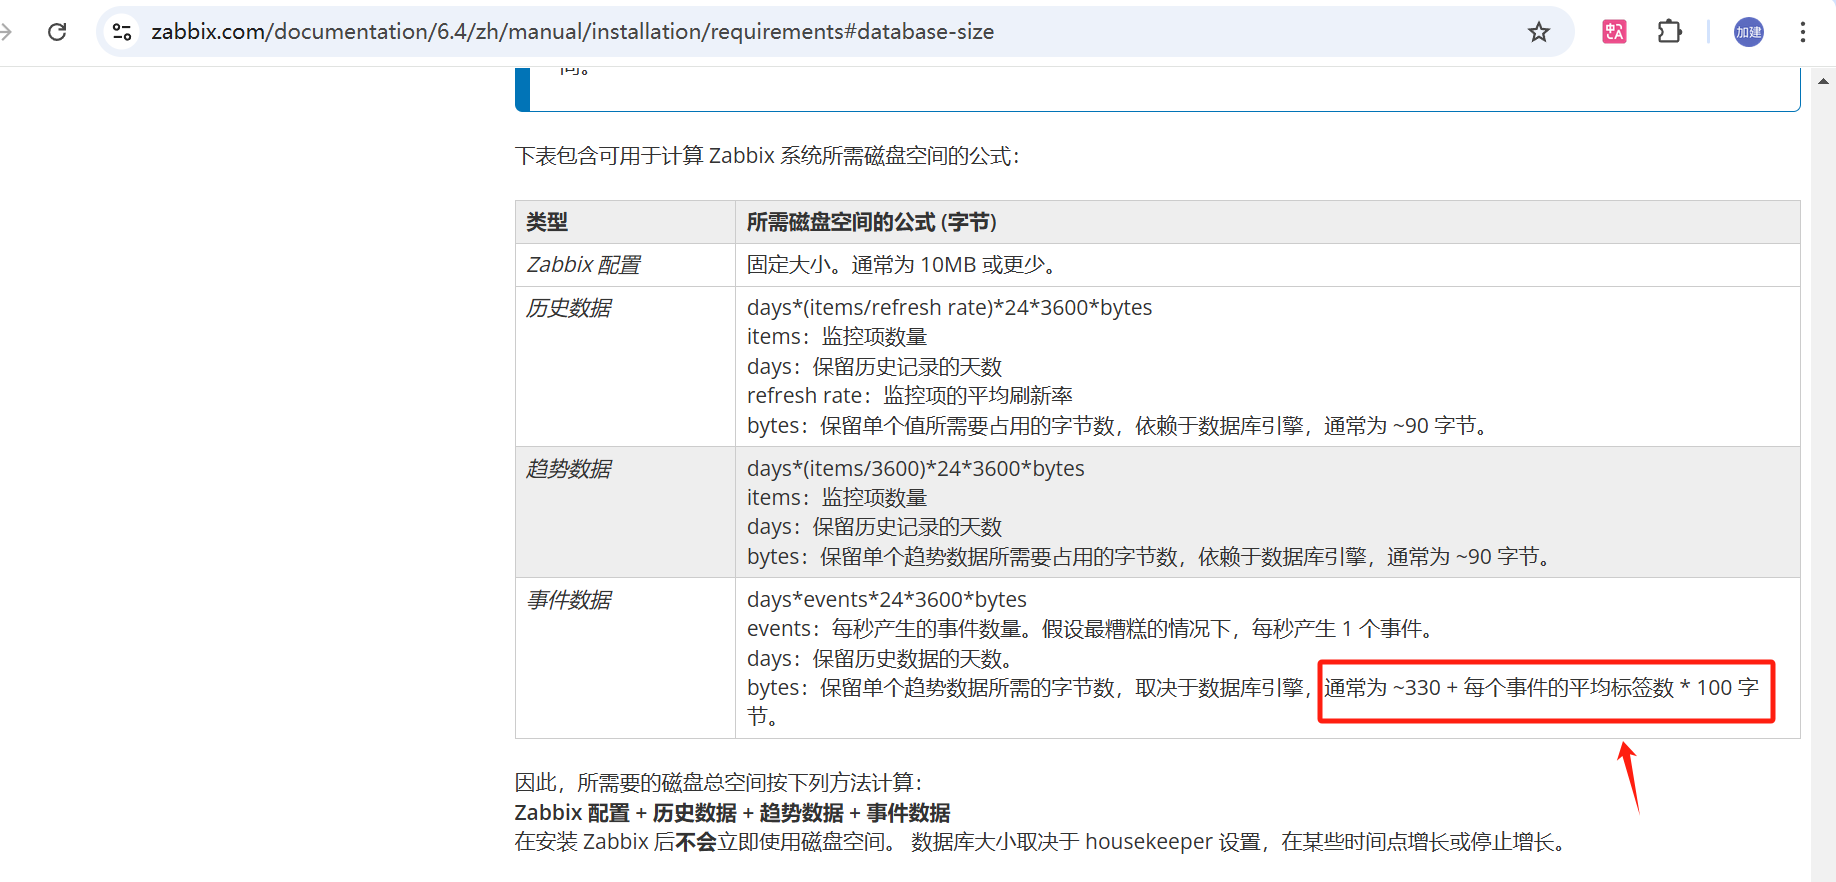The image size is (1836, 882).
Task: Open the browser profile avatar
Action: (x=1749, y=32)
